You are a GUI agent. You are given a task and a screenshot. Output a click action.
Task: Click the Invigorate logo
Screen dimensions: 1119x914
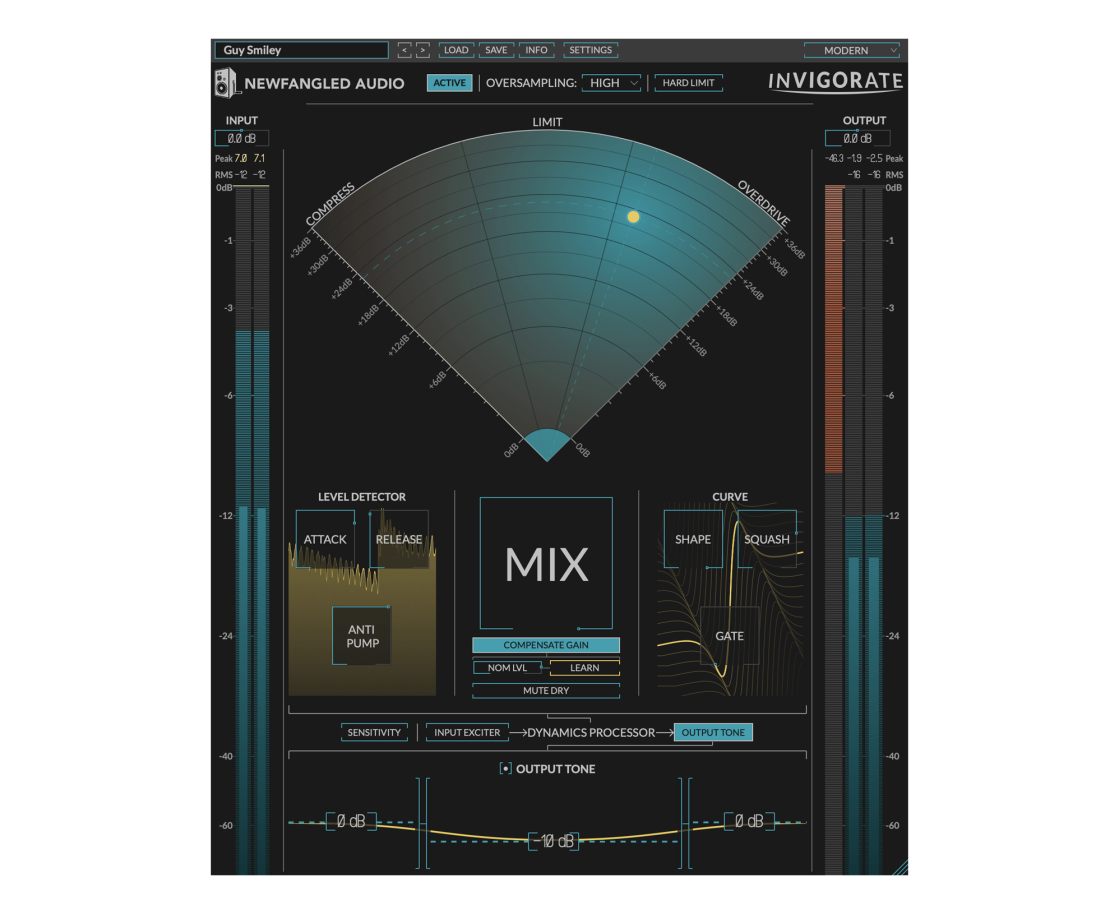[835, 81]
